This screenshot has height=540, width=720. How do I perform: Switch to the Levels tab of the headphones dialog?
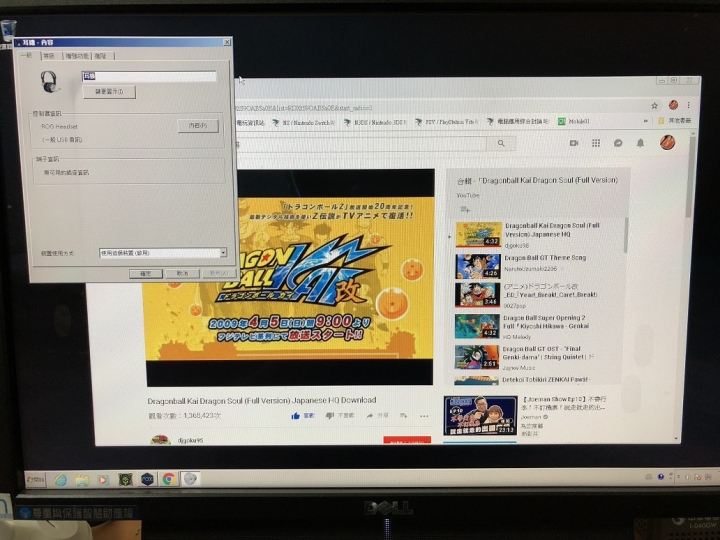(50, 56)
